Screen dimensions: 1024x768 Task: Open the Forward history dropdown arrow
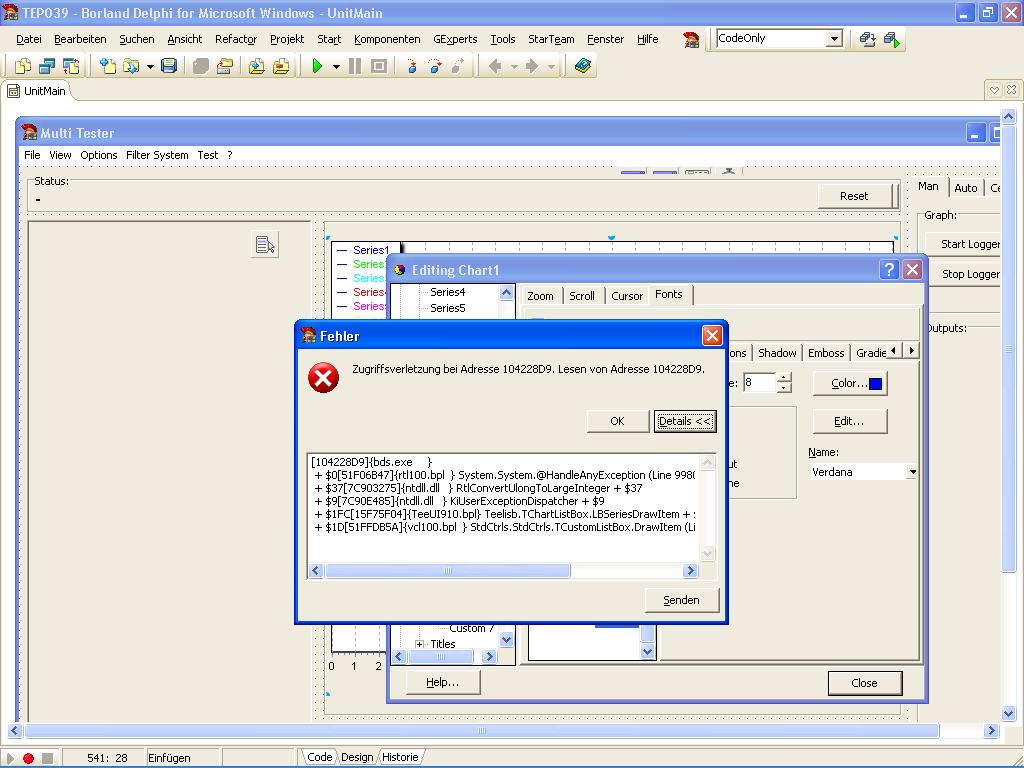(x=551, y=66)
